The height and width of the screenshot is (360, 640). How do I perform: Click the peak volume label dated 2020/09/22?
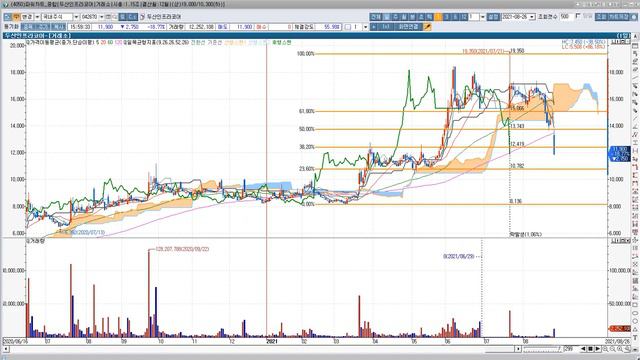point(182,249)
